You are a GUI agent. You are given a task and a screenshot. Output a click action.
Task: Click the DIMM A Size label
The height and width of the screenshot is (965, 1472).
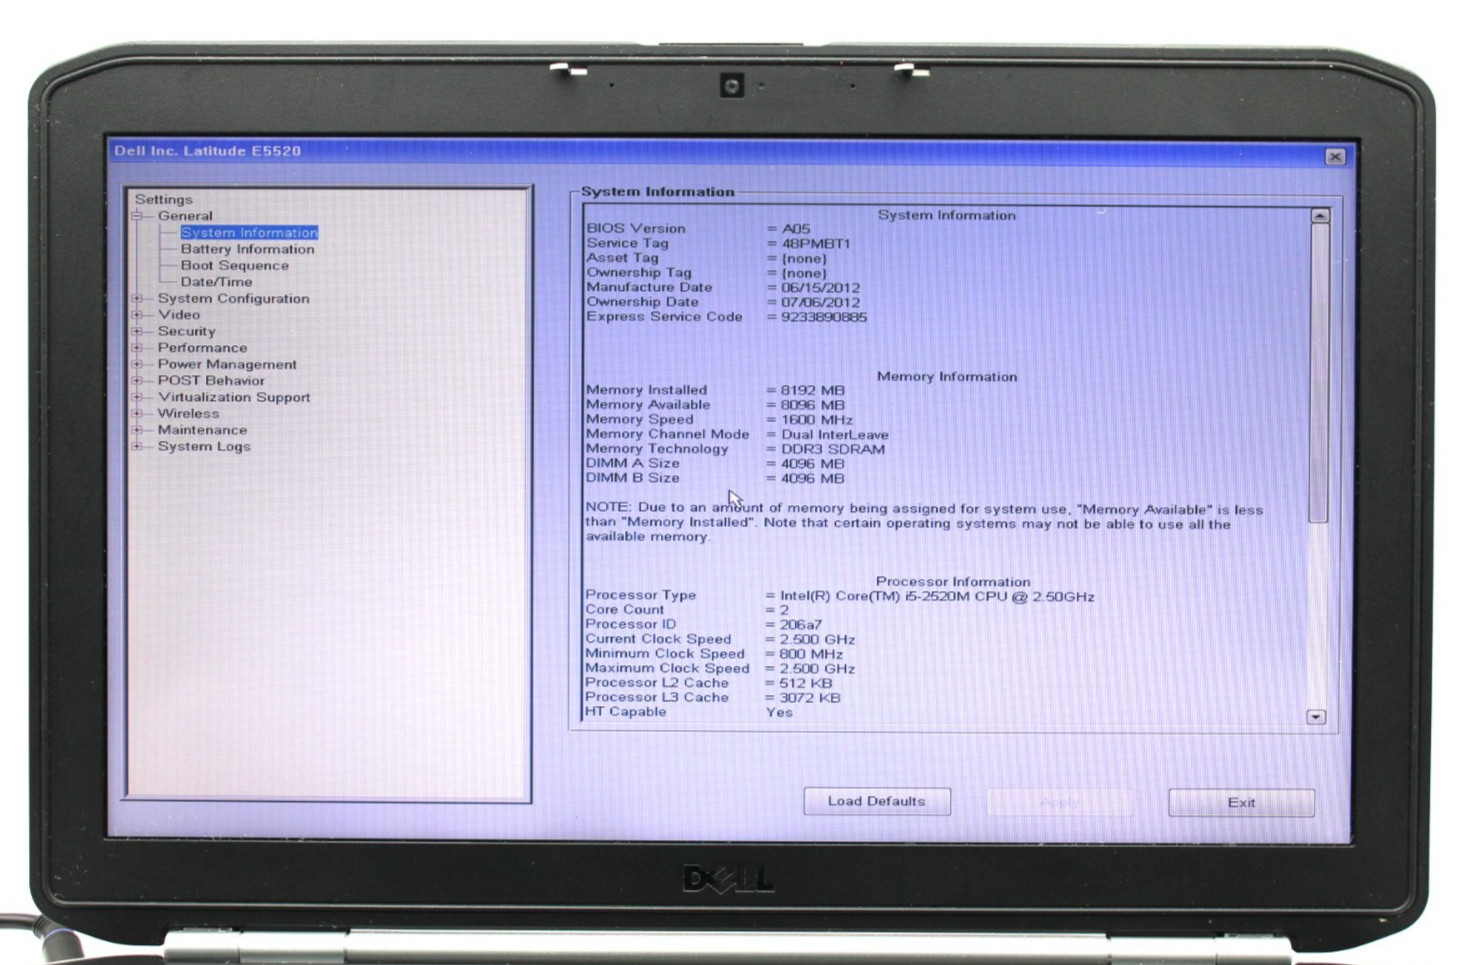632,463
